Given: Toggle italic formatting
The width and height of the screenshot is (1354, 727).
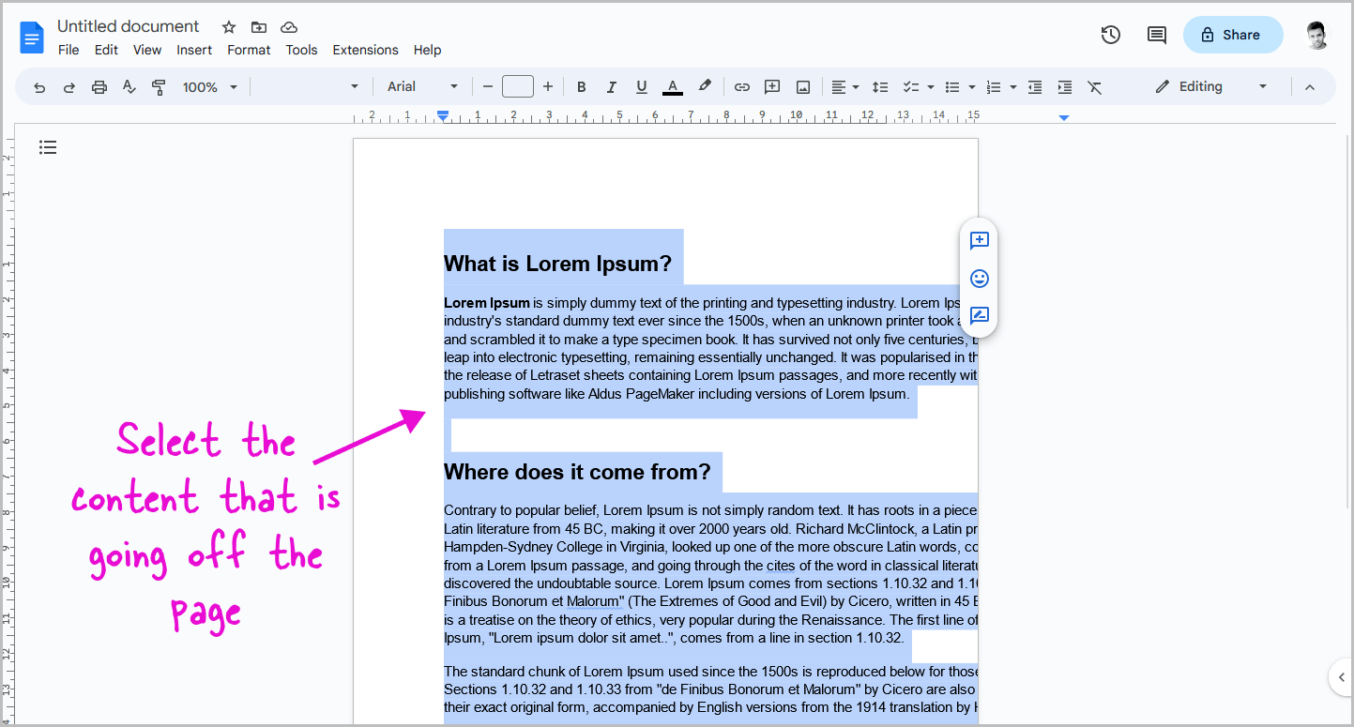Looking at the screenshot, I should coord(611,87).
